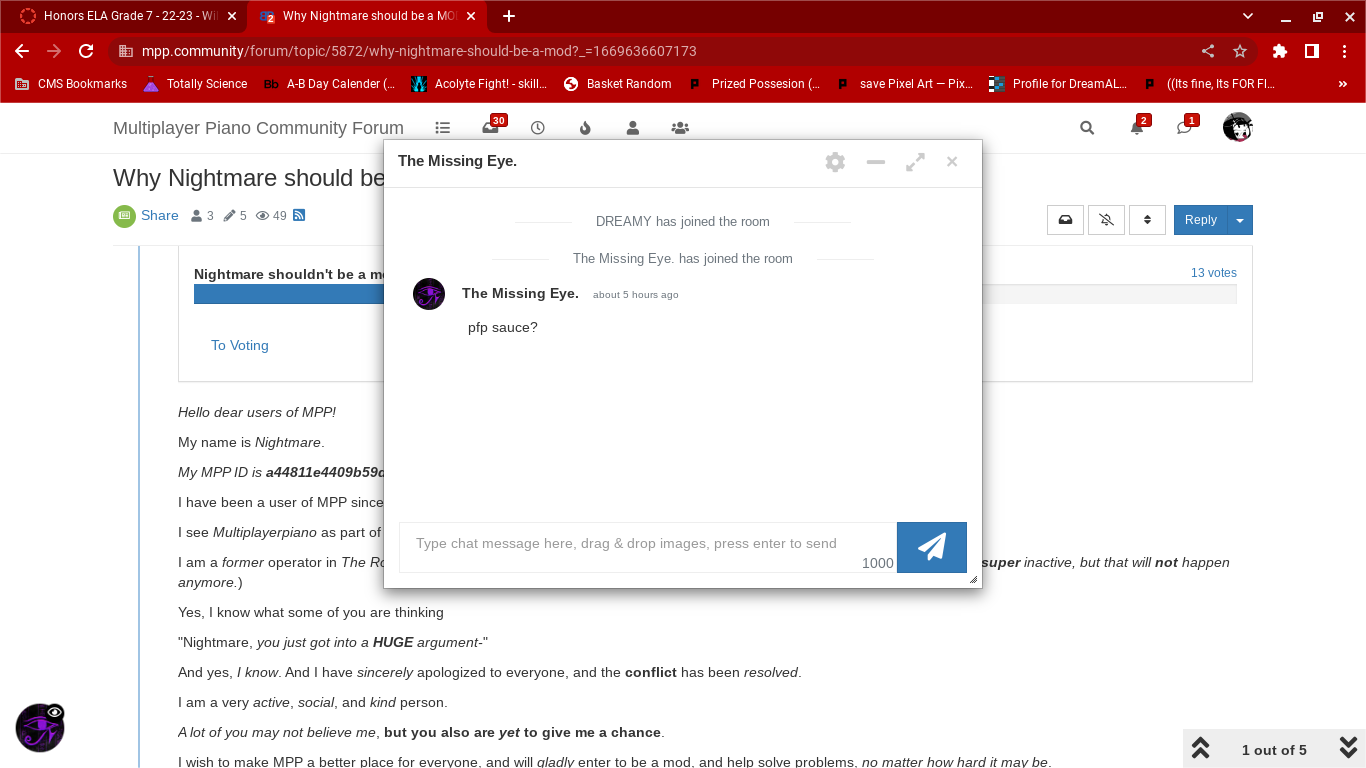
Task: Open post sort order dropdown
Action: coord(1147,220)
